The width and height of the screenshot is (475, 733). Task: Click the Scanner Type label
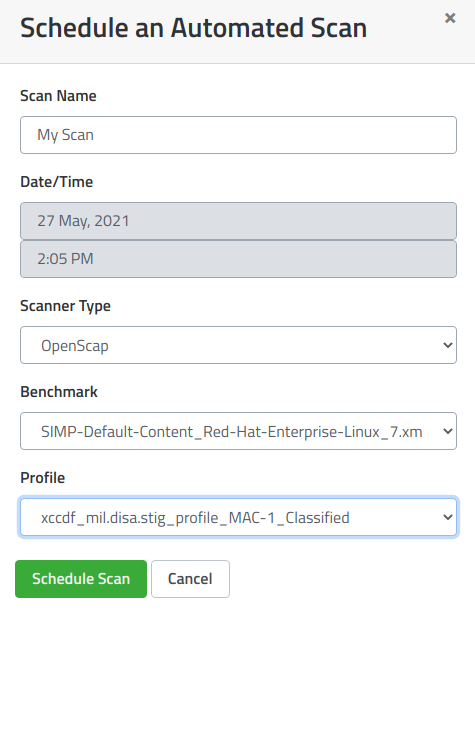click(65, 306)
